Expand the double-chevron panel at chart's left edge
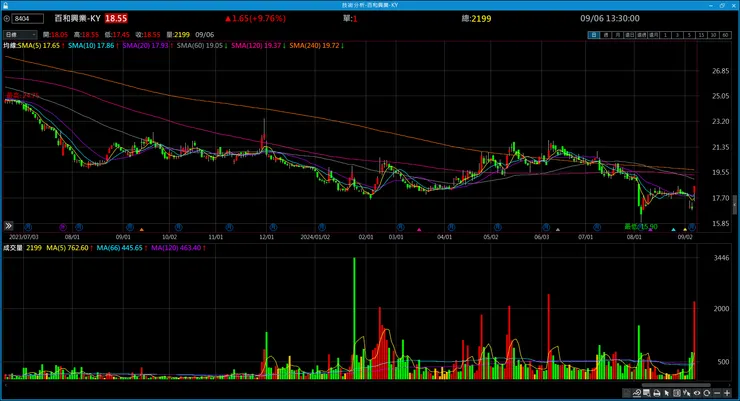This screenshot has width=740, height=401. [x=8, y=226]
